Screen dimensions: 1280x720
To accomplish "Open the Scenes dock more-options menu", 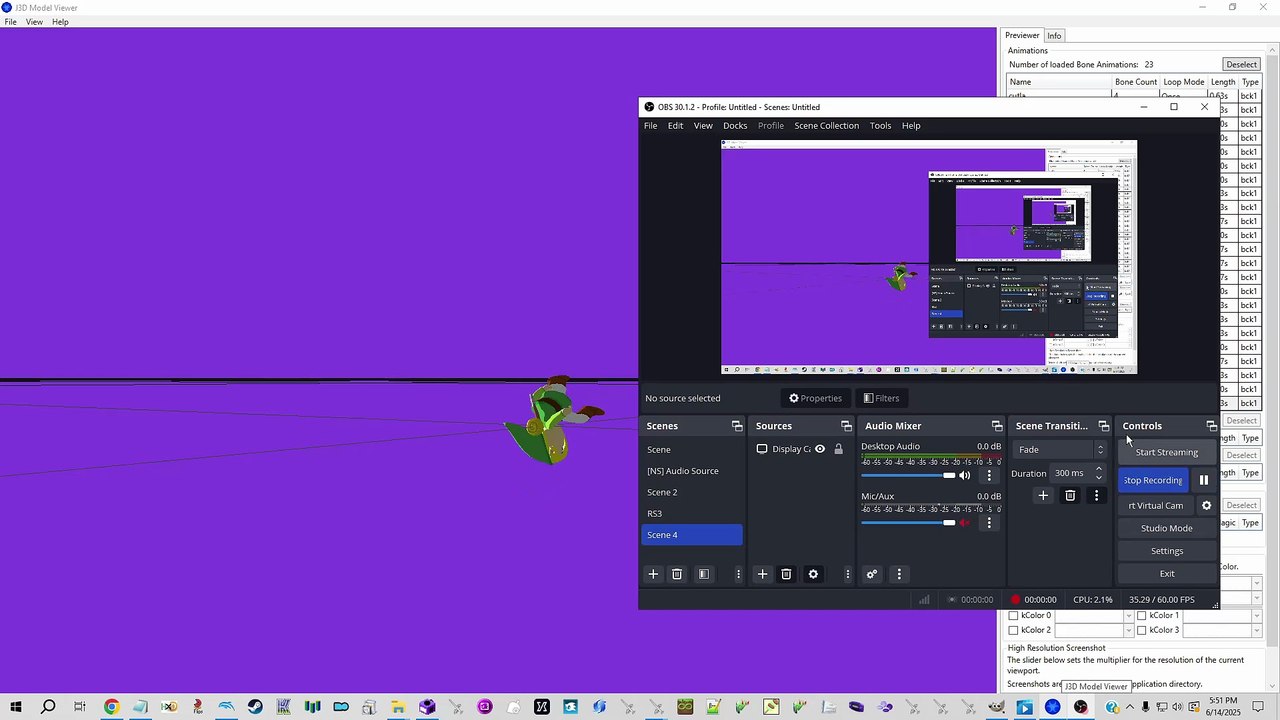I will [739, 574].
